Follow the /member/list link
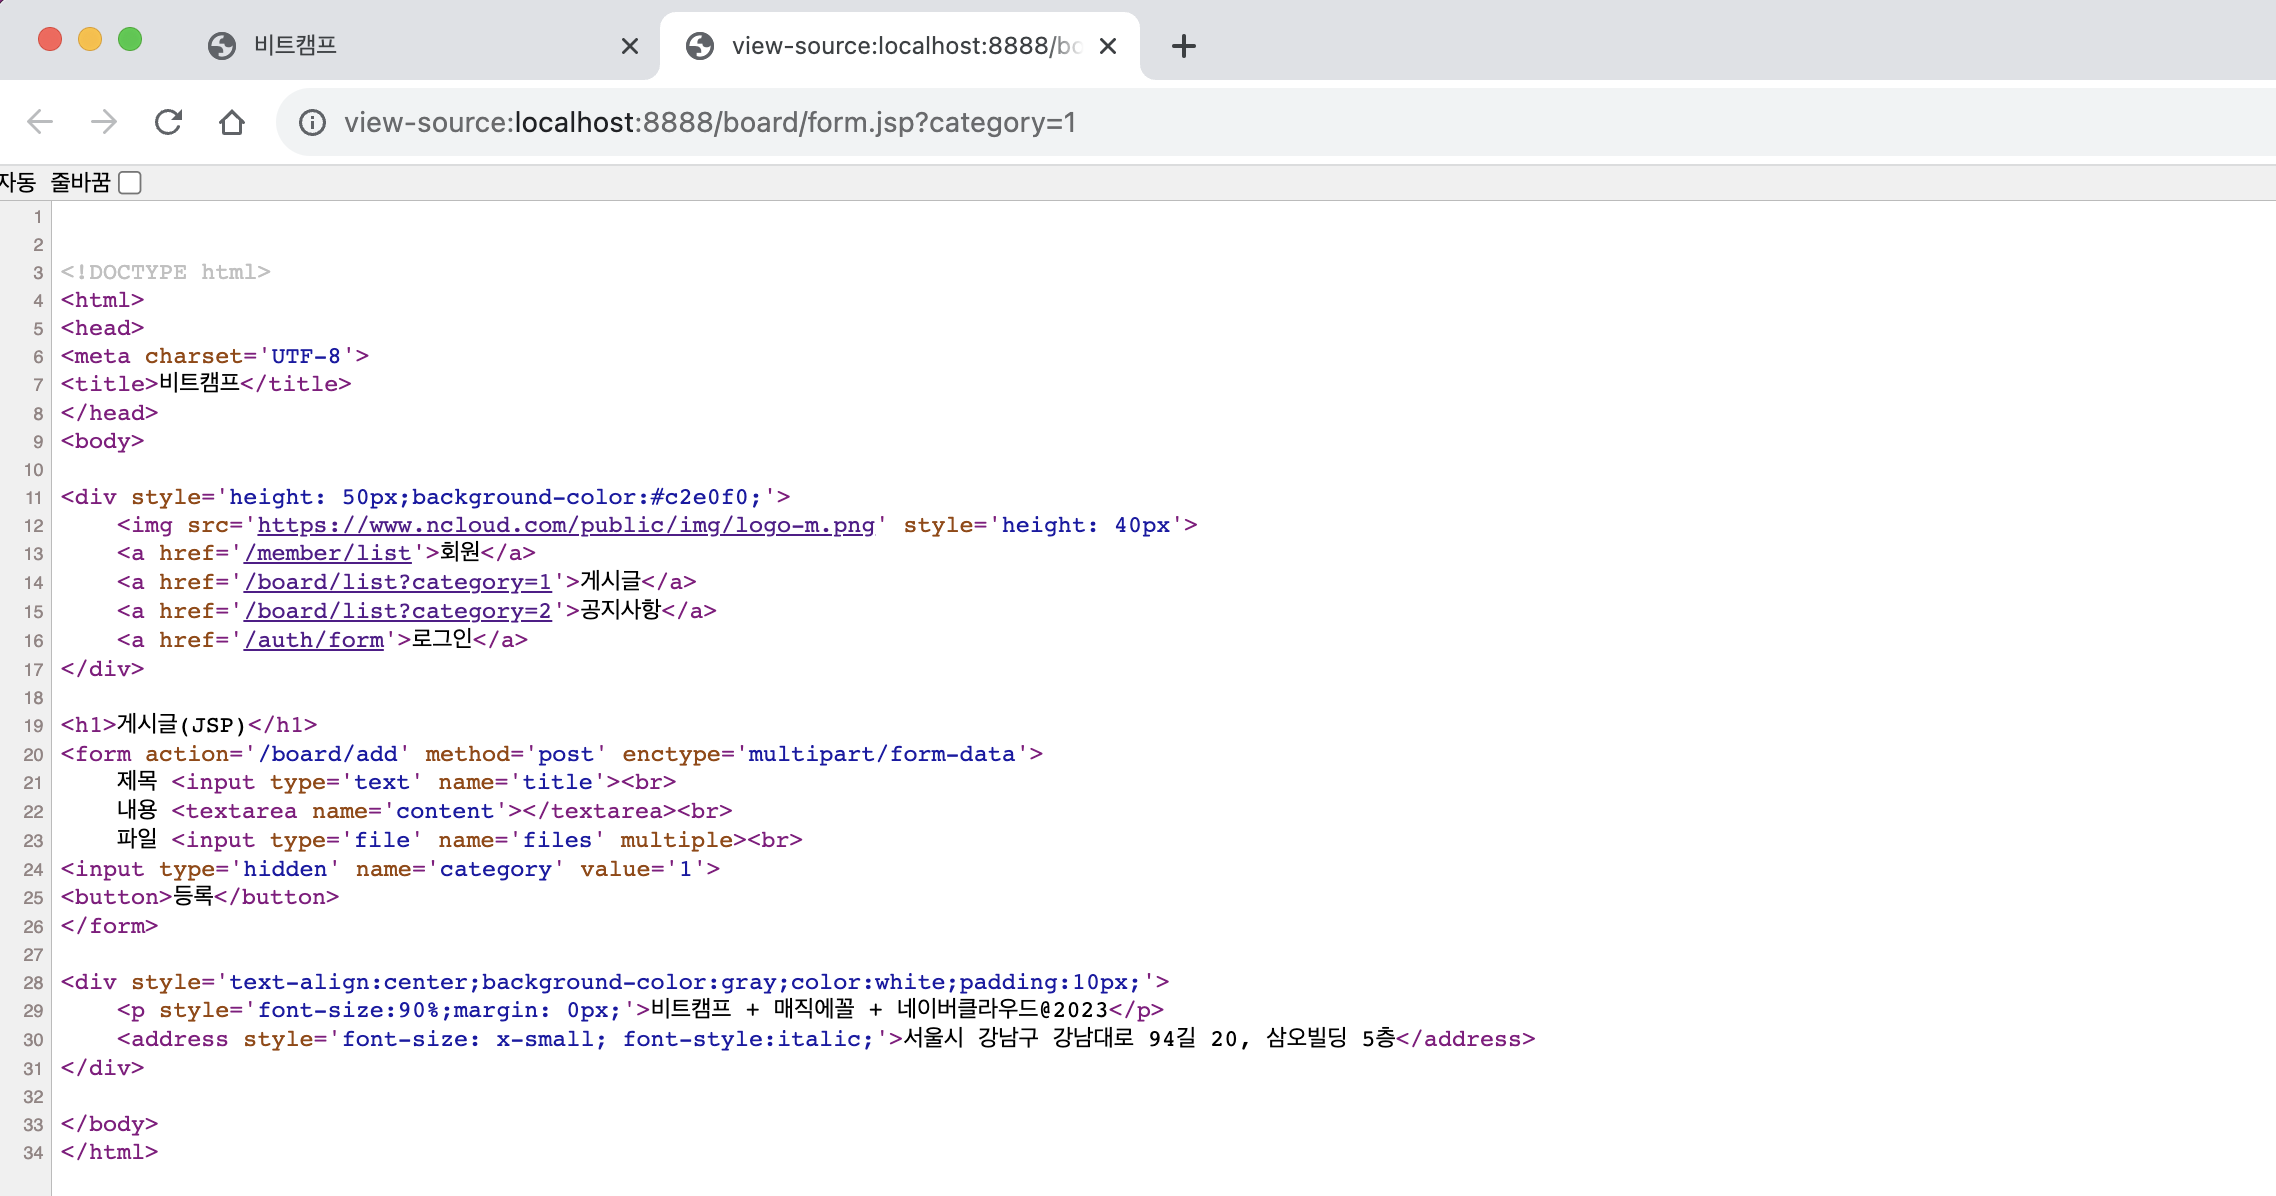 pyautogui.click(x=328, y=553)
